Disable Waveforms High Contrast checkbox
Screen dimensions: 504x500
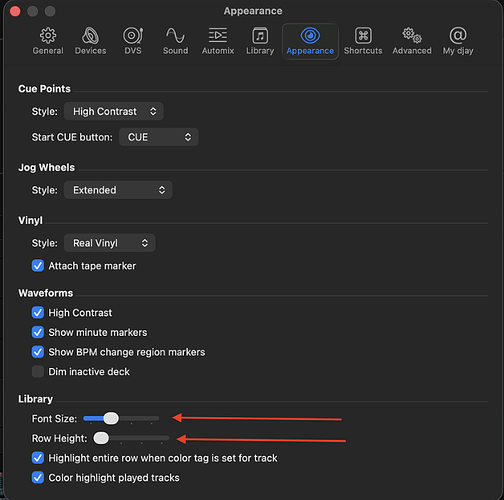pos(38,313)
